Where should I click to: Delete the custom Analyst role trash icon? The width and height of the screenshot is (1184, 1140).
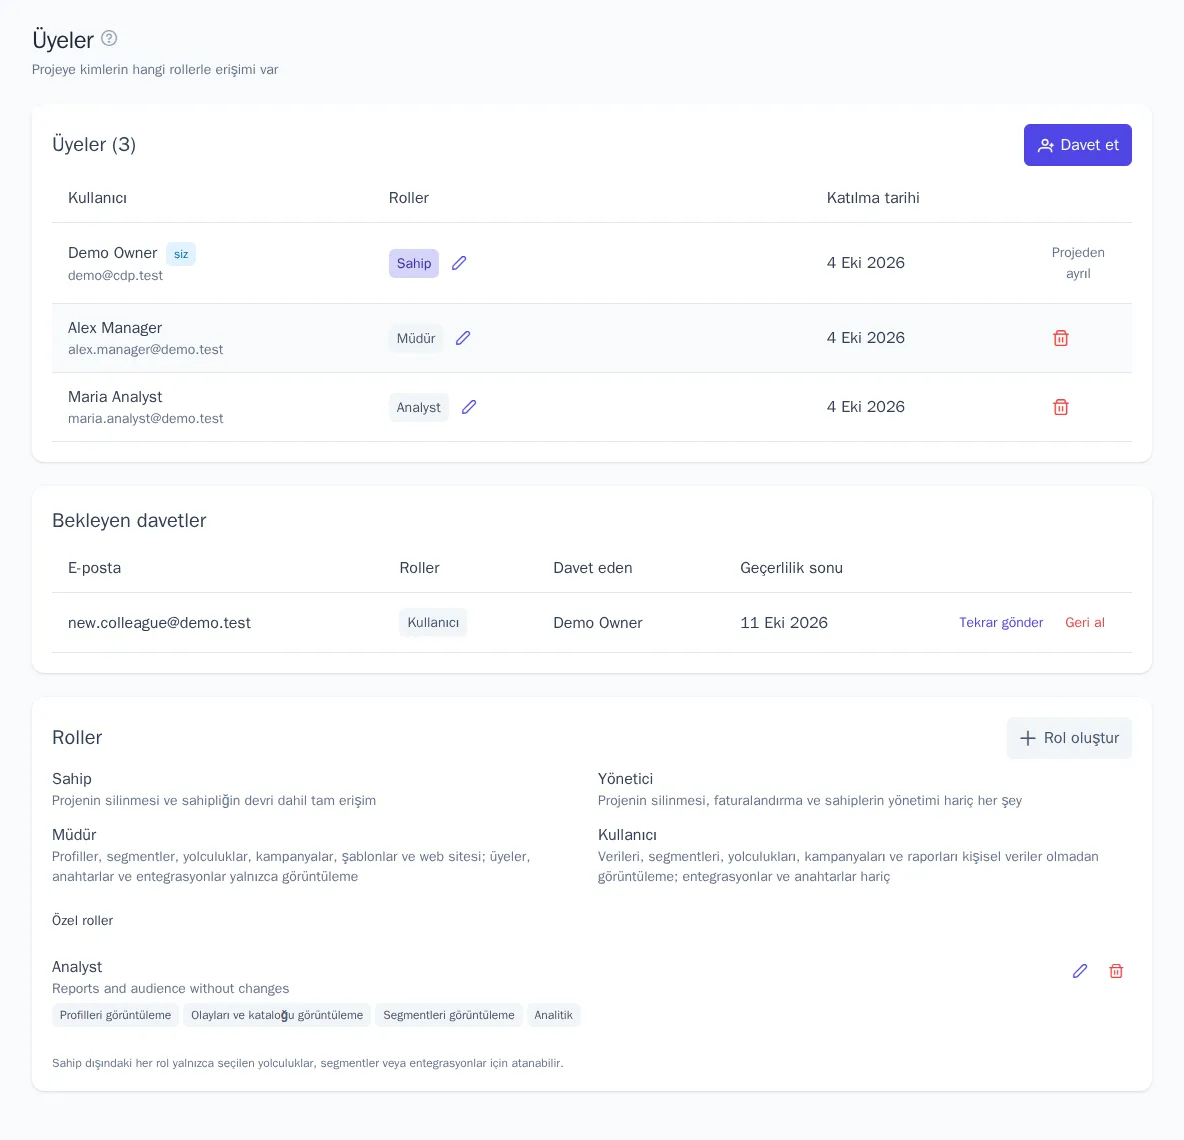point(1116,971)
